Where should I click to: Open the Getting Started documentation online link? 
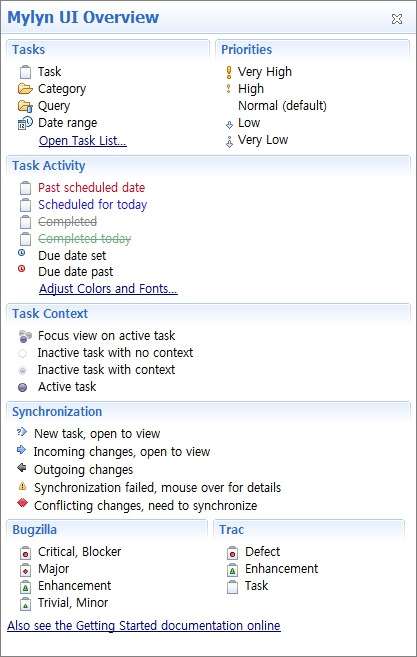pos(144,626)
